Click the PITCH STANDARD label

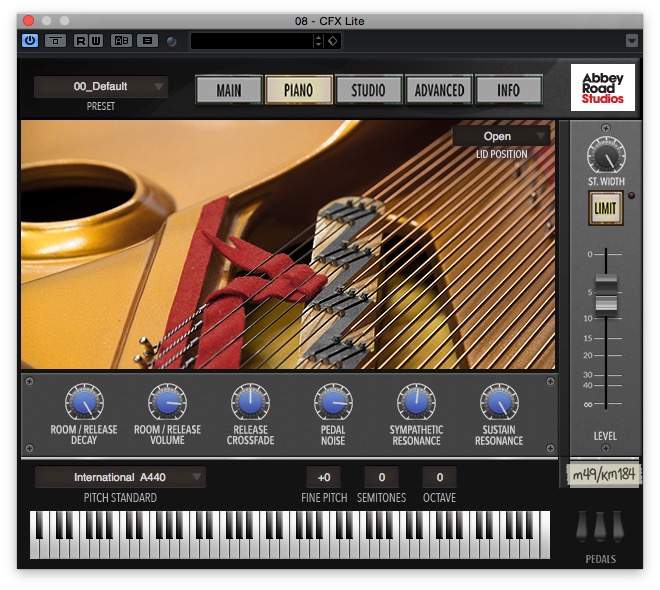(x=120, y=498)
